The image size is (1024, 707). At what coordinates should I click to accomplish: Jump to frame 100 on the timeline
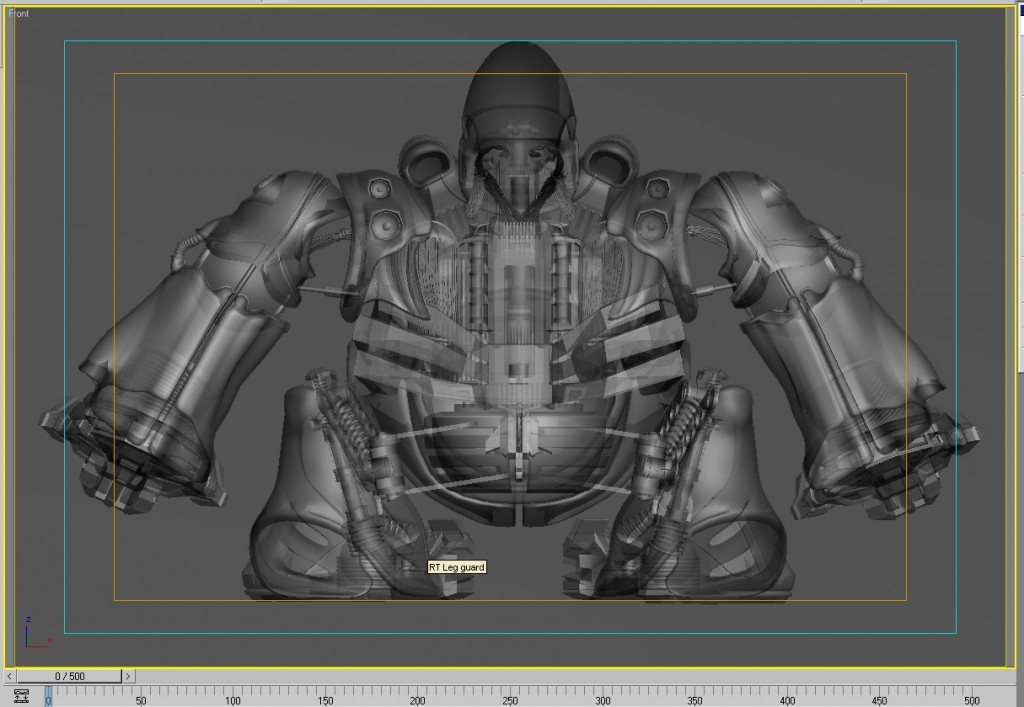pos(233,697)
